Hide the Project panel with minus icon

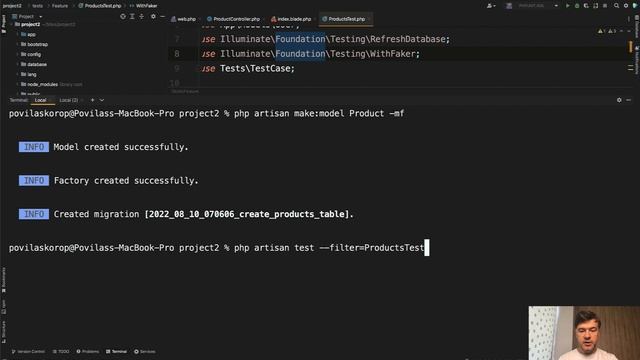(x=162, y=16)
